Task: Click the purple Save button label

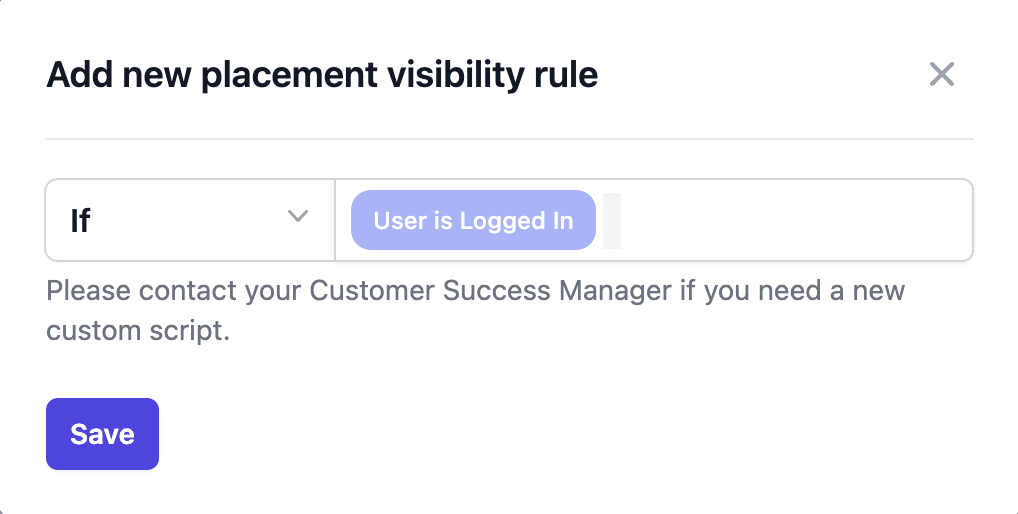Action: tap(103, 434)
